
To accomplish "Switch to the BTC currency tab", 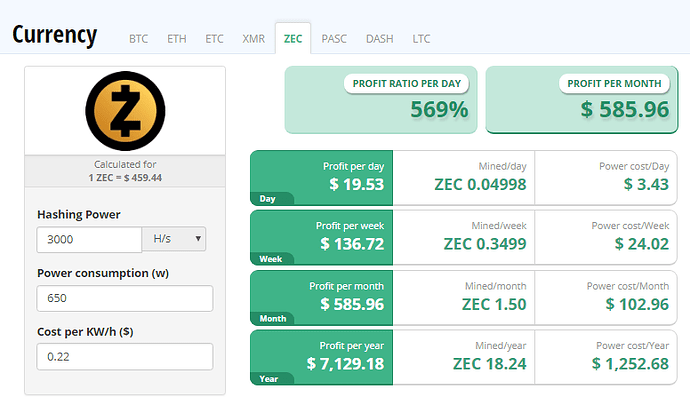I will pyautogui.click(x=138, y=39).
